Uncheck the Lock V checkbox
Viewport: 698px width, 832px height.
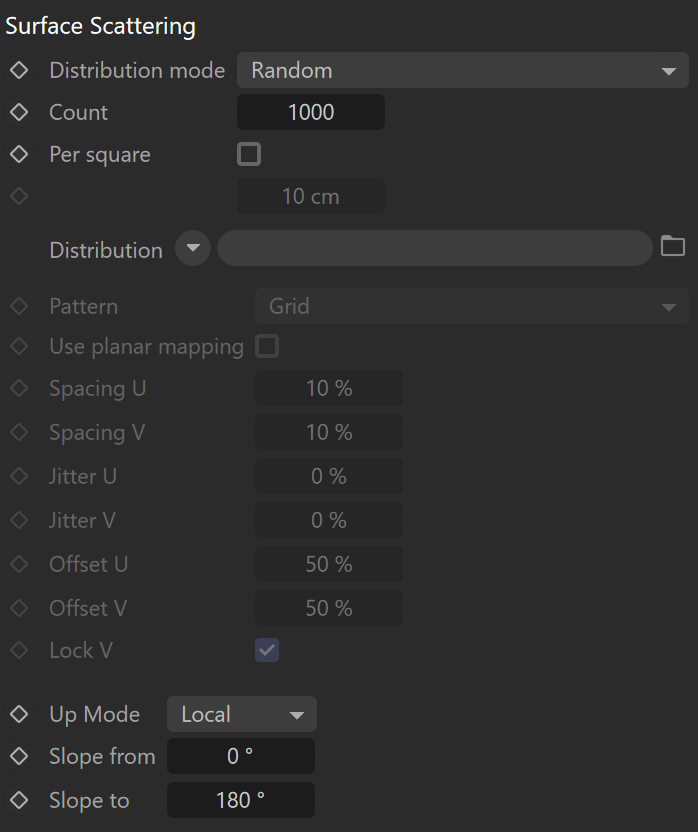[267, 651]
